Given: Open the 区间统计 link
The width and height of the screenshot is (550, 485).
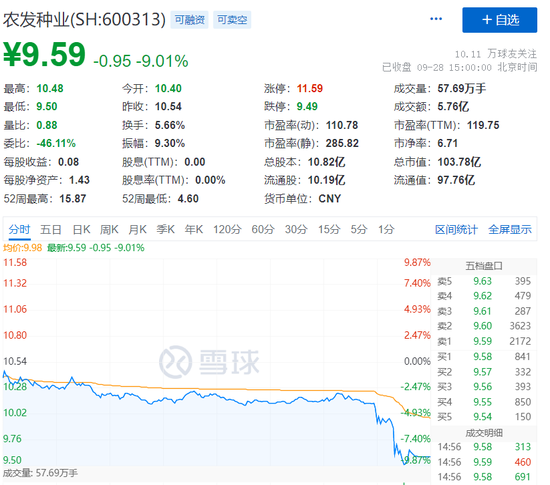Looking at the screenshot, I should (x=456, y=230).
